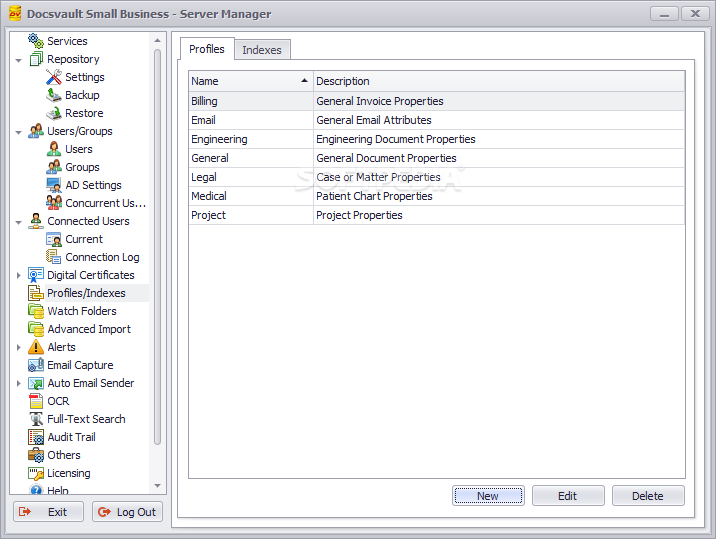Screen dimensions: 716x539
Task: Click the Restore icon
Action: pos(54,113)
